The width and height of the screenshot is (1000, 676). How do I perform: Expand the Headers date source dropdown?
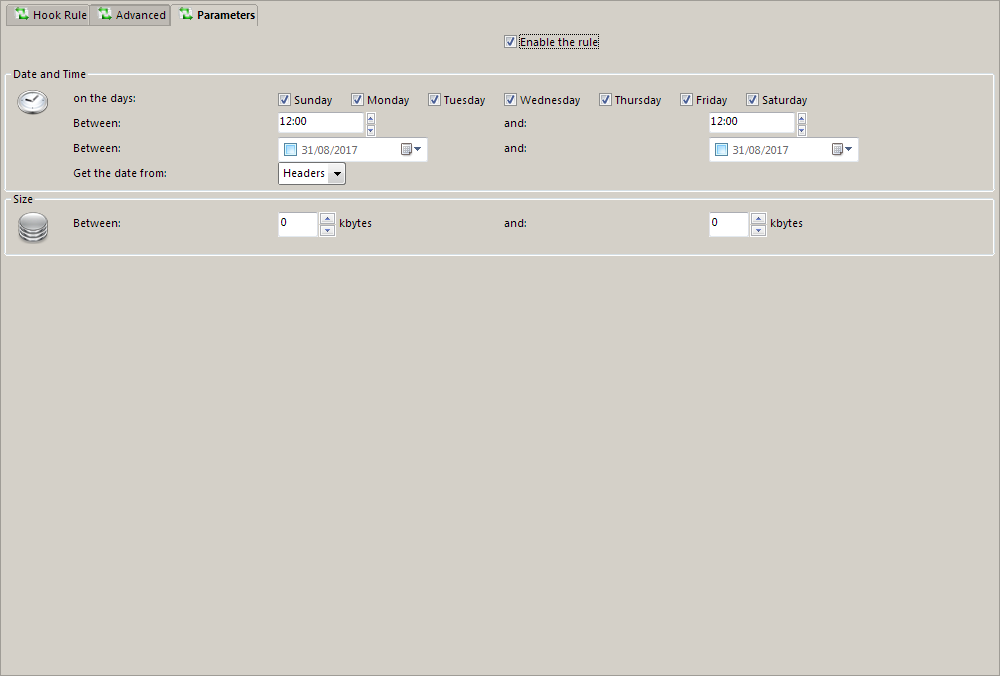pyautogui.click(x=337, y=174)
